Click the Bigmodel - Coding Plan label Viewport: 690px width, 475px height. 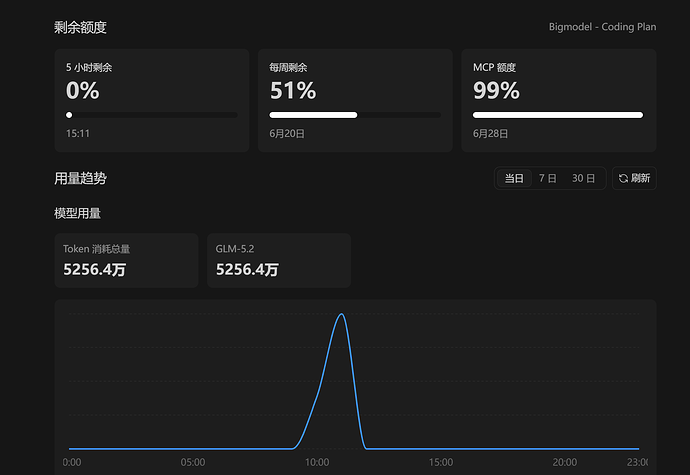click(602, 27)
